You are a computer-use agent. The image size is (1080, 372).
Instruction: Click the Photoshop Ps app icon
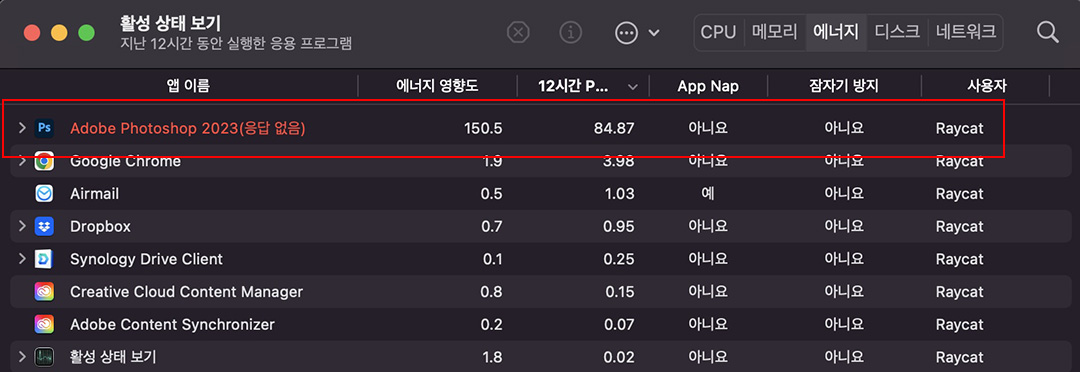(45, 128)
